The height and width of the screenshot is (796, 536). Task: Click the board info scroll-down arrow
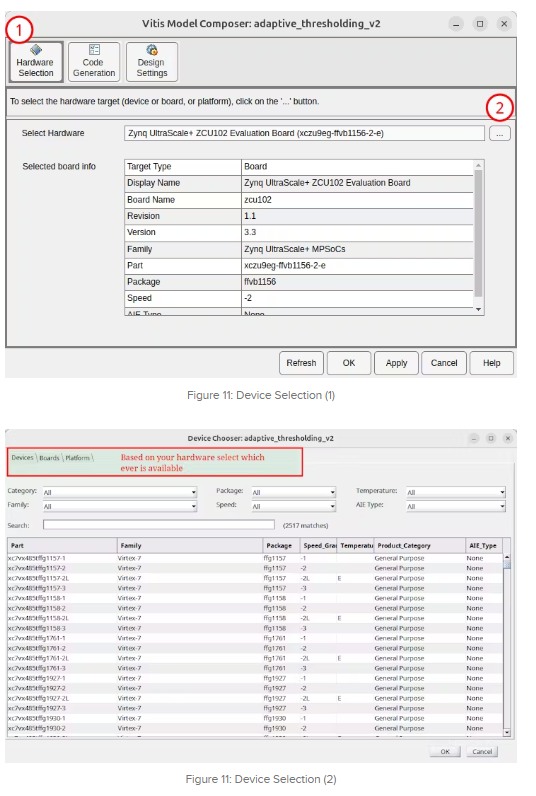pos(478,310)
